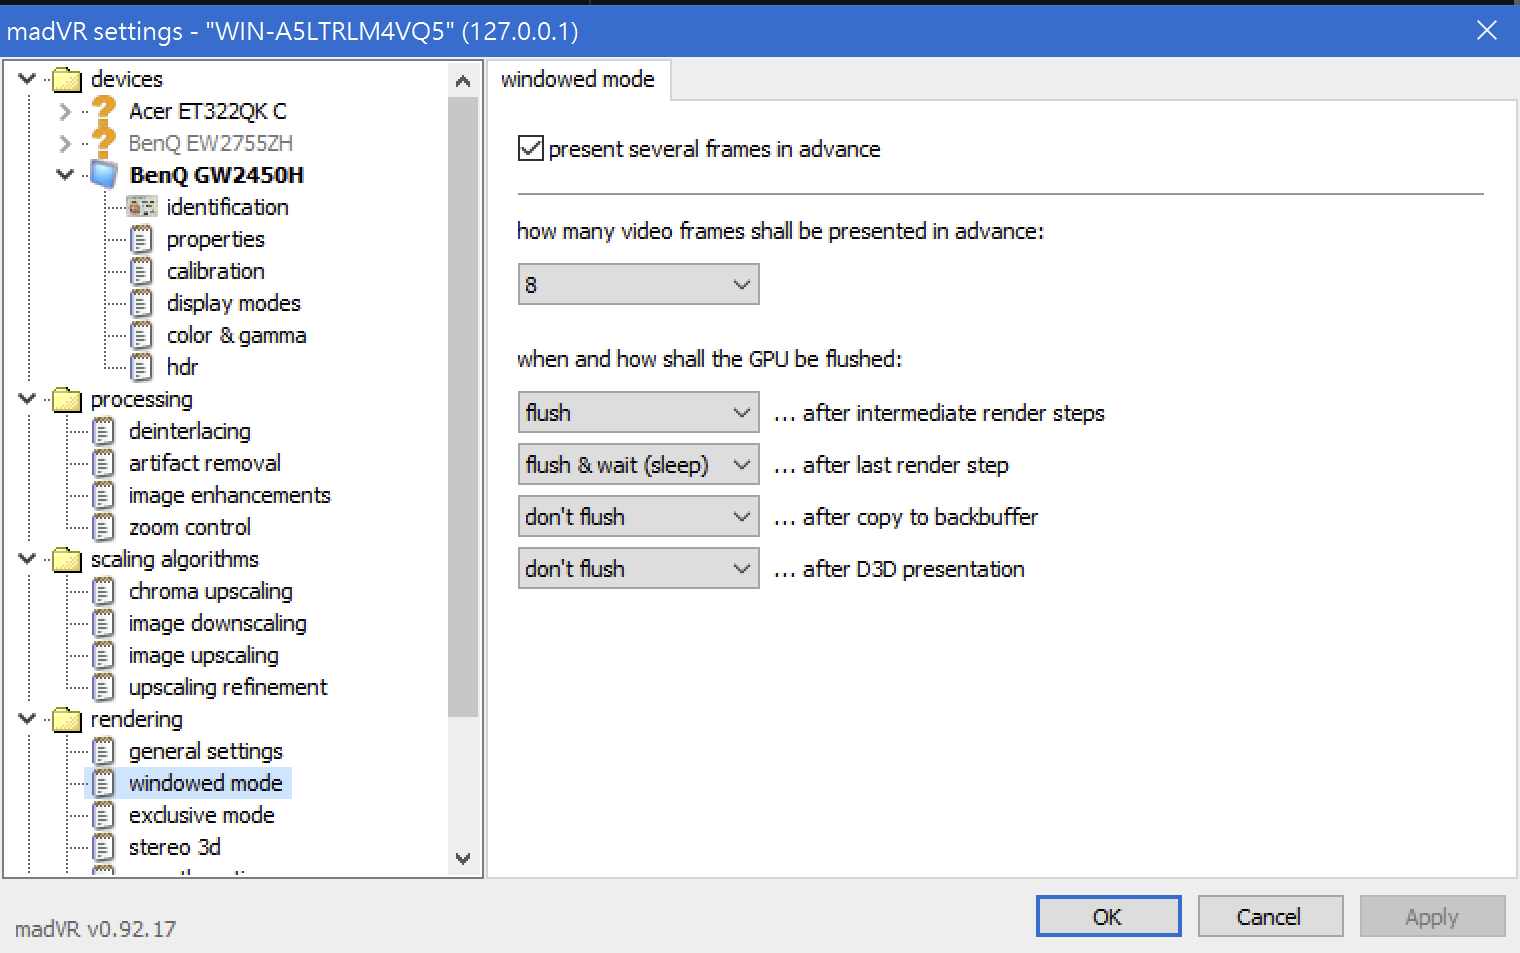Viewport: 1520px width, 953px height.
Task: Open the exclusive mode settings label
Action: pyautogui.click(x=201, y=815)
